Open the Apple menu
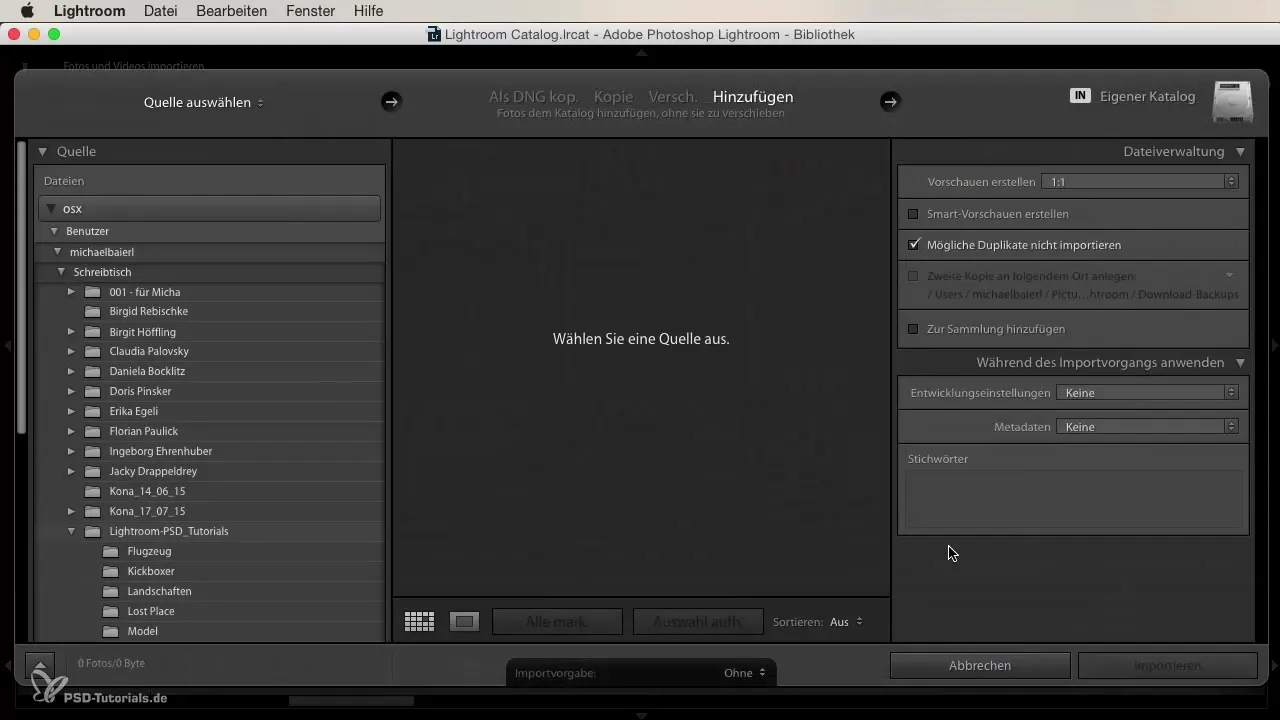Viewport: 1280px width, 720px height. (x=26, y=11)
